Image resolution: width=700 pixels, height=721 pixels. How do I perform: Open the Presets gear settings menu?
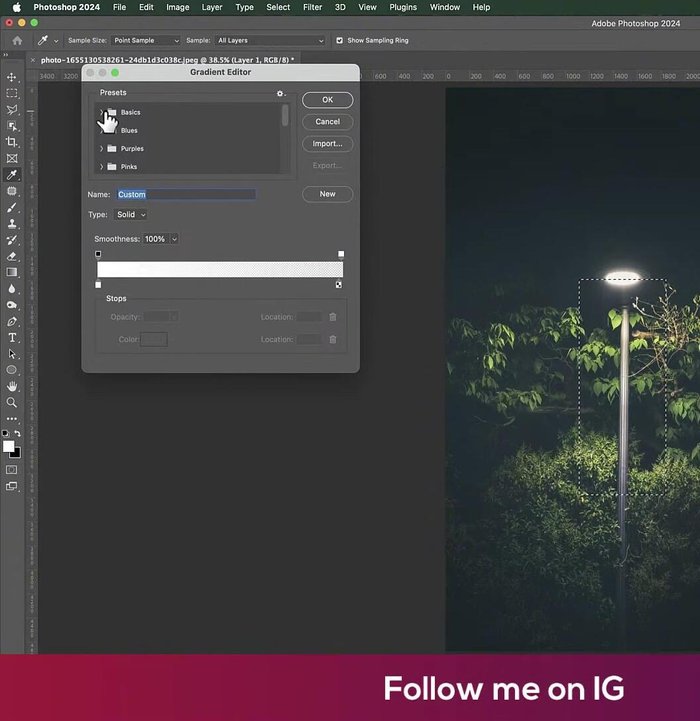point(280,93)
